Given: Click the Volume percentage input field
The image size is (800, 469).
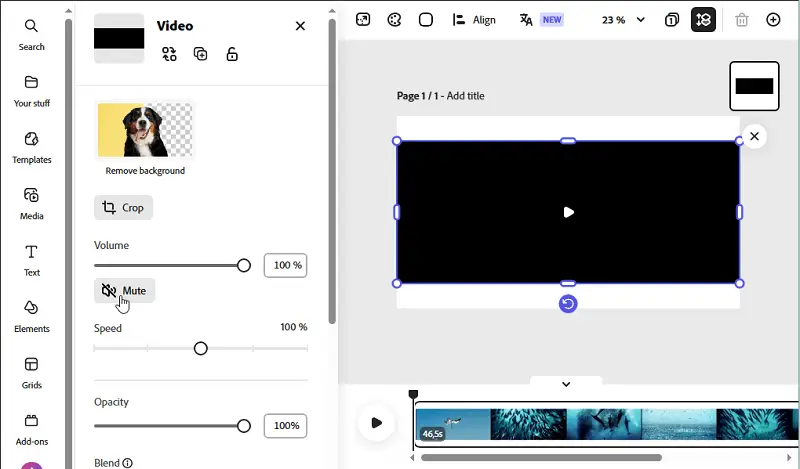Looking at the screenshot, I should [x=285, y=265].
